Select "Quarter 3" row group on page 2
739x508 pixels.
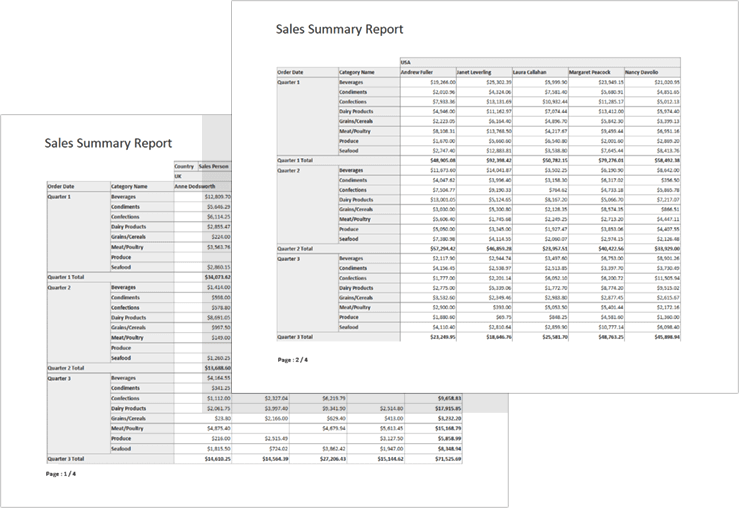tap(307, 293)
